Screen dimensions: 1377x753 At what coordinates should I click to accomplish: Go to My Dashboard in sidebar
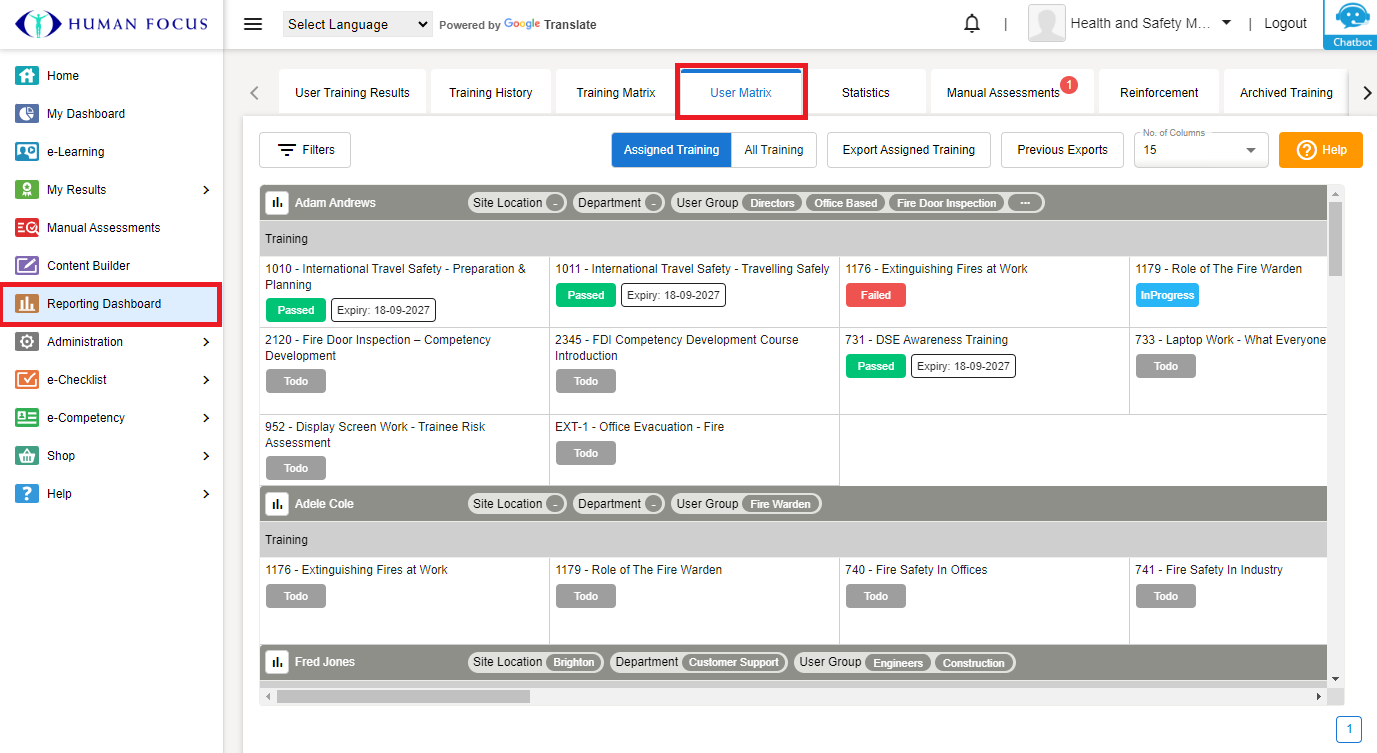tap(85, 114)
